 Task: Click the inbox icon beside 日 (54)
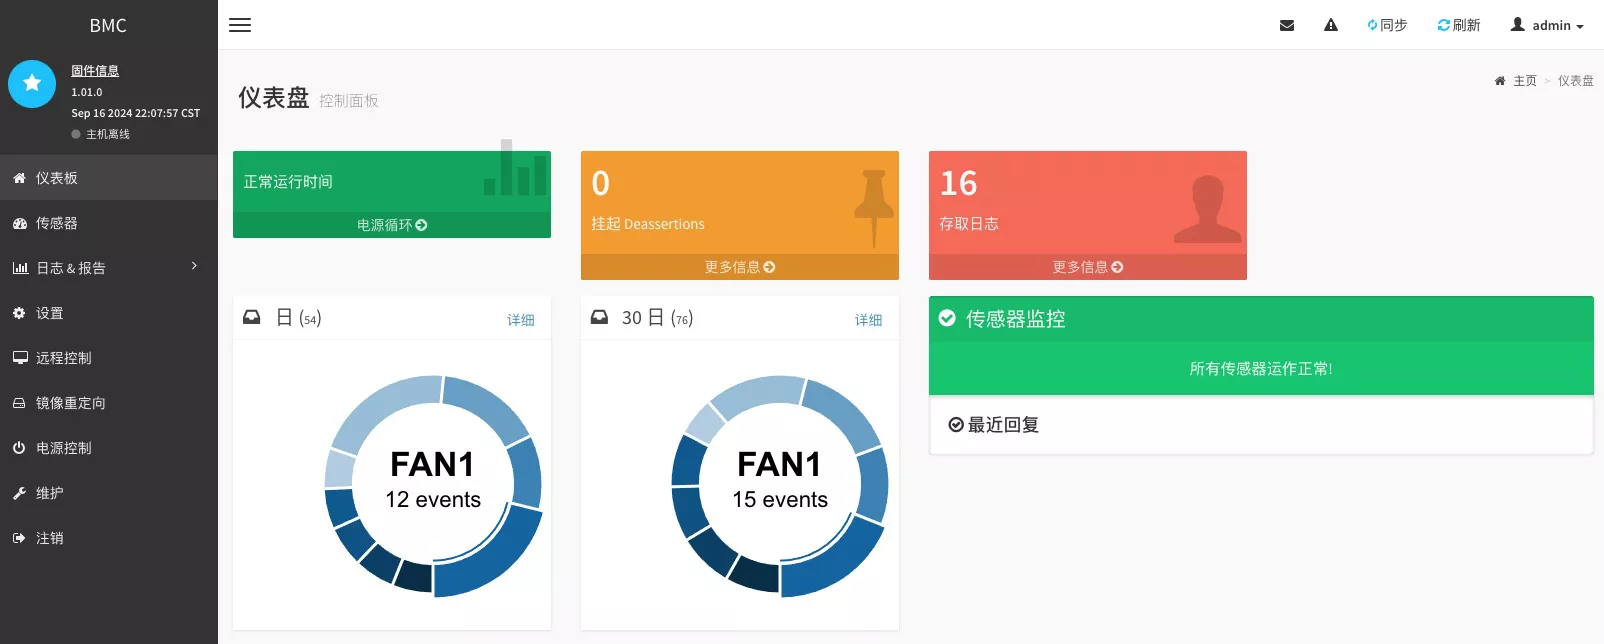252,317
